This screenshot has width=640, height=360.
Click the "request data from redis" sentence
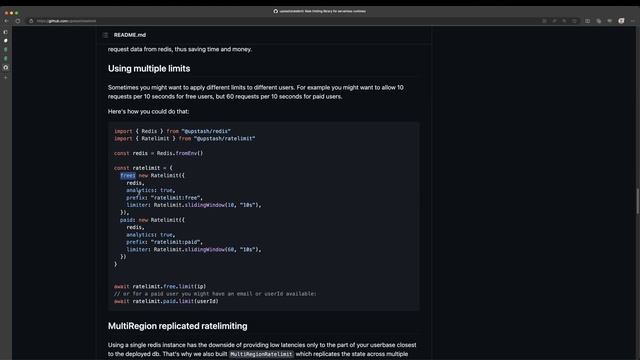pyautogui.click(x=180, y=49)
